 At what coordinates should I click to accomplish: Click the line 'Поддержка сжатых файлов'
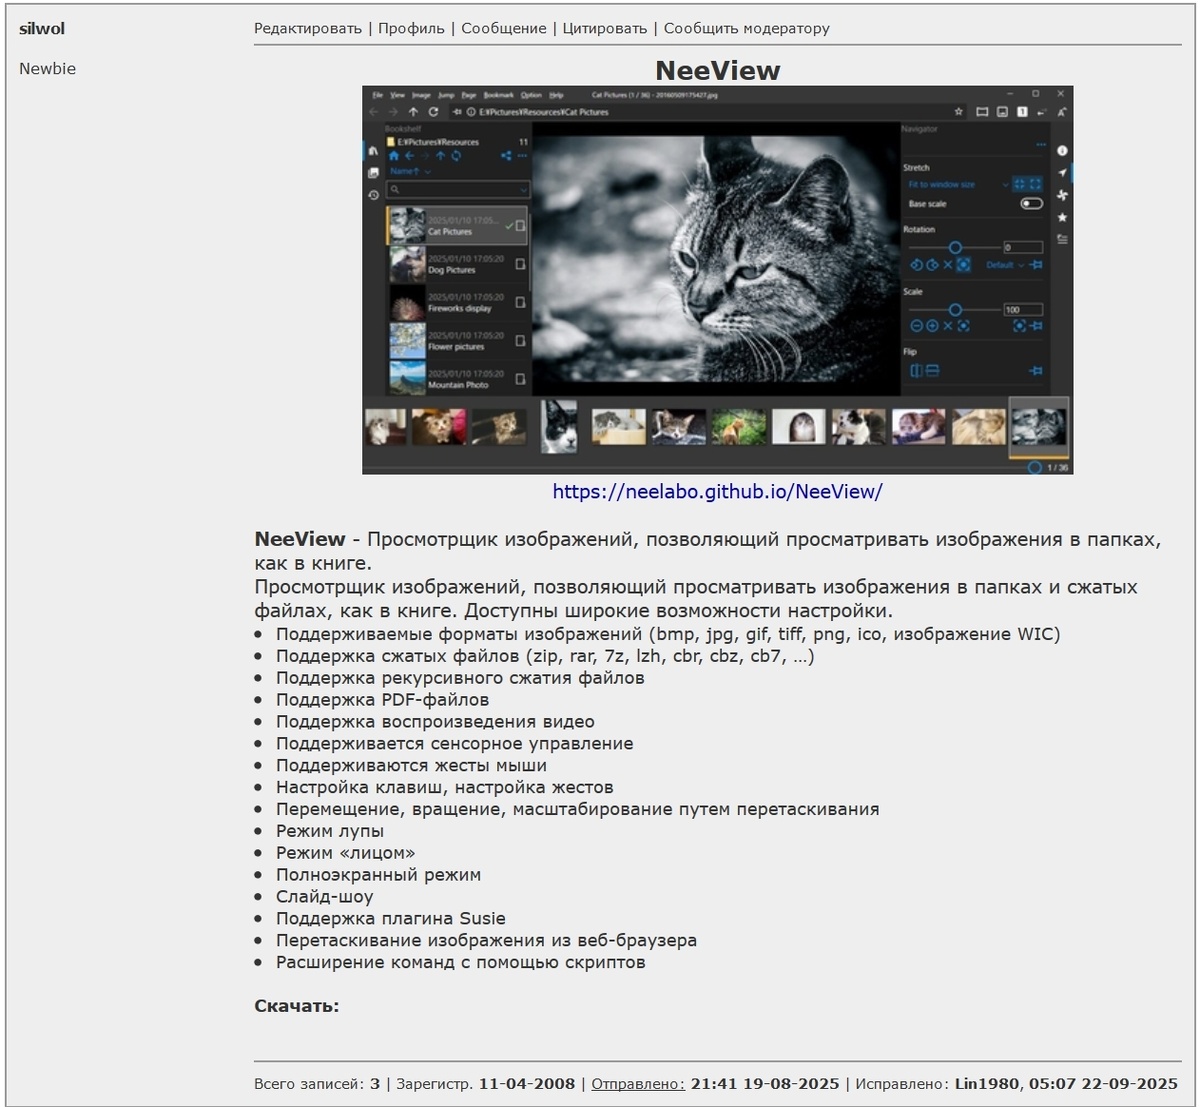(545, 656)
